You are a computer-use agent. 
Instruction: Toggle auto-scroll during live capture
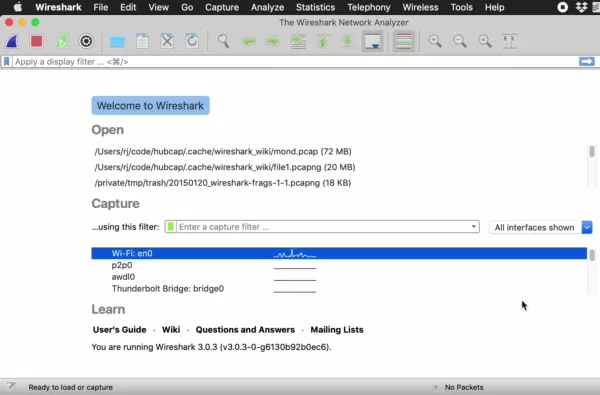373,41
